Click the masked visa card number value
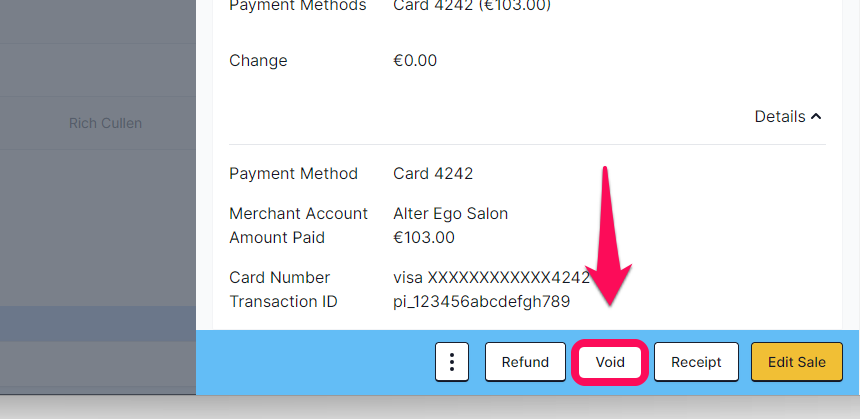 tap(491, 278)
